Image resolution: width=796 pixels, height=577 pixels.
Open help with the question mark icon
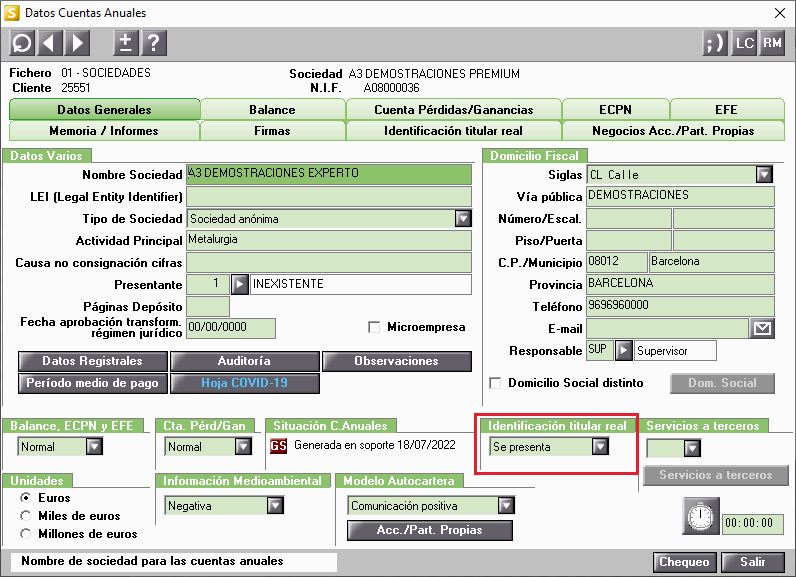154,43
